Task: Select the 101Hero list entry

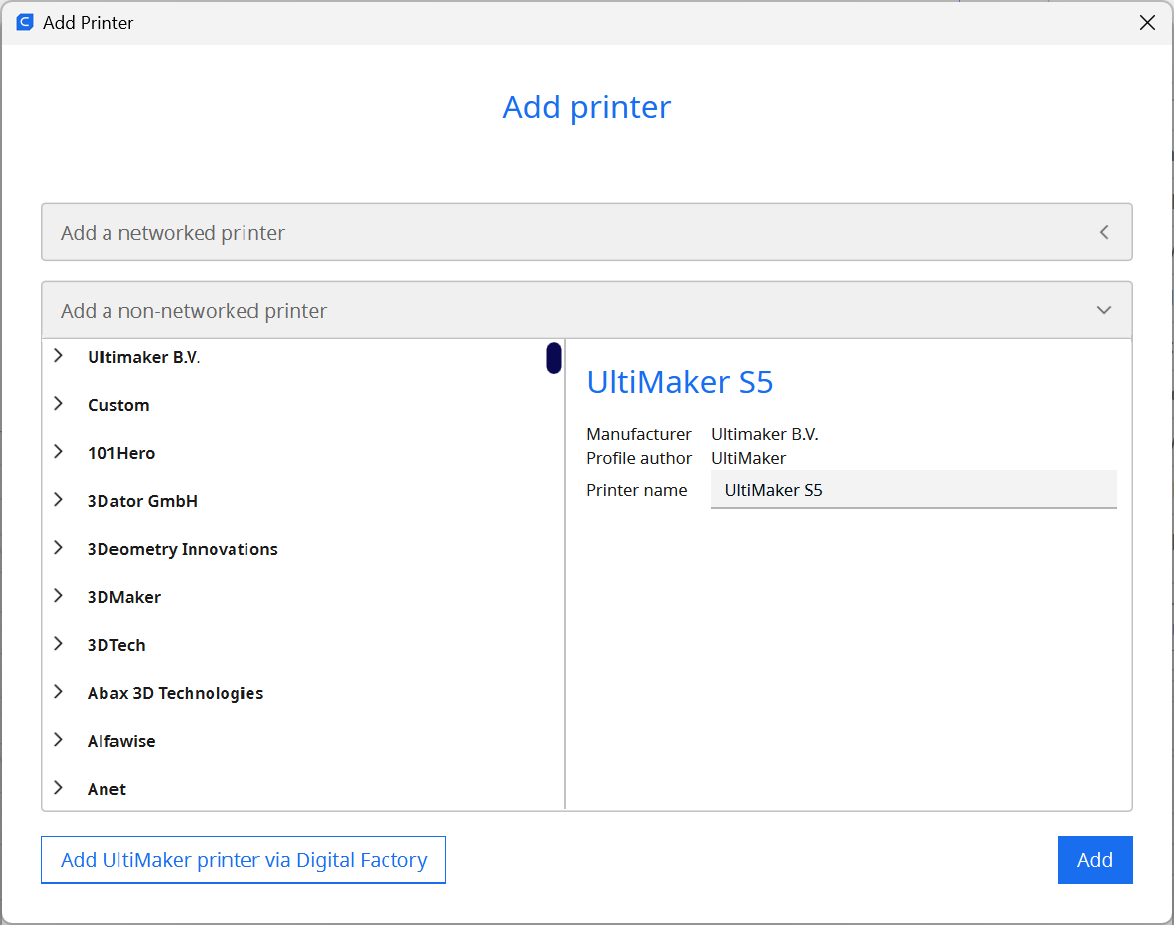Action: [x=121, y=453]
